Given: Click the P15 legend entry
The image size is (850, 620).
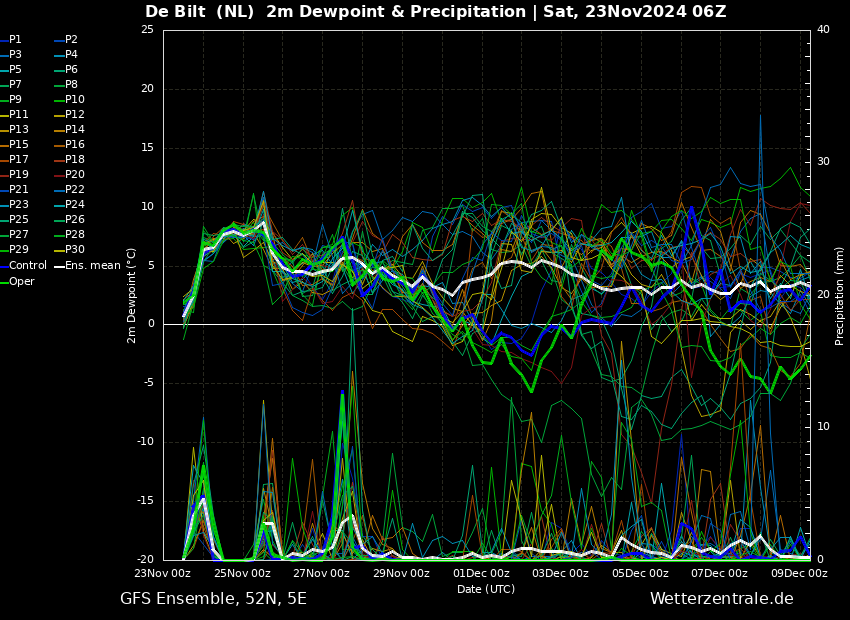Looking at the screenshot, I should coord(14,144).
